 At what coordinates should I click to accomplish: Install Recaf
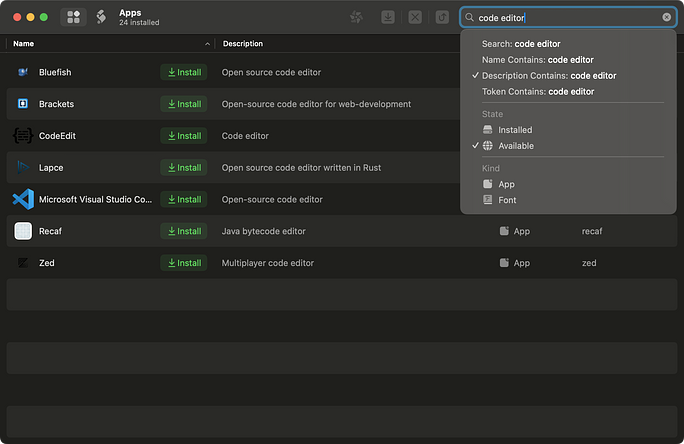click(184, 231)
